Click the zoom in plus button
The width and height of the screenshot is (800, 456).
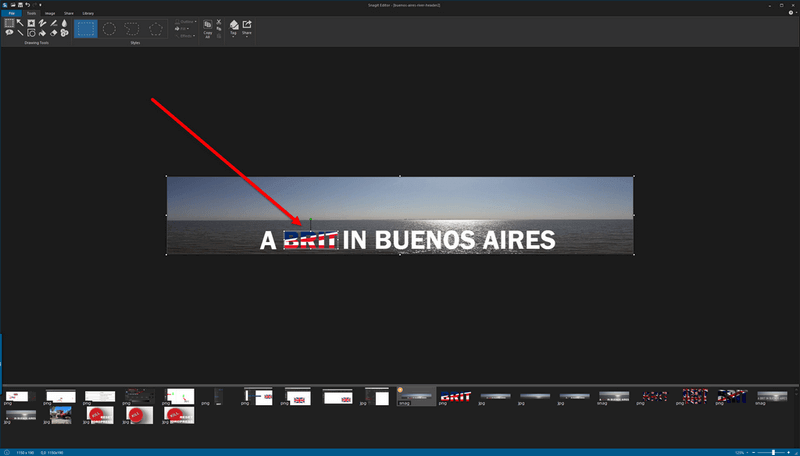[x=788, y=452]
